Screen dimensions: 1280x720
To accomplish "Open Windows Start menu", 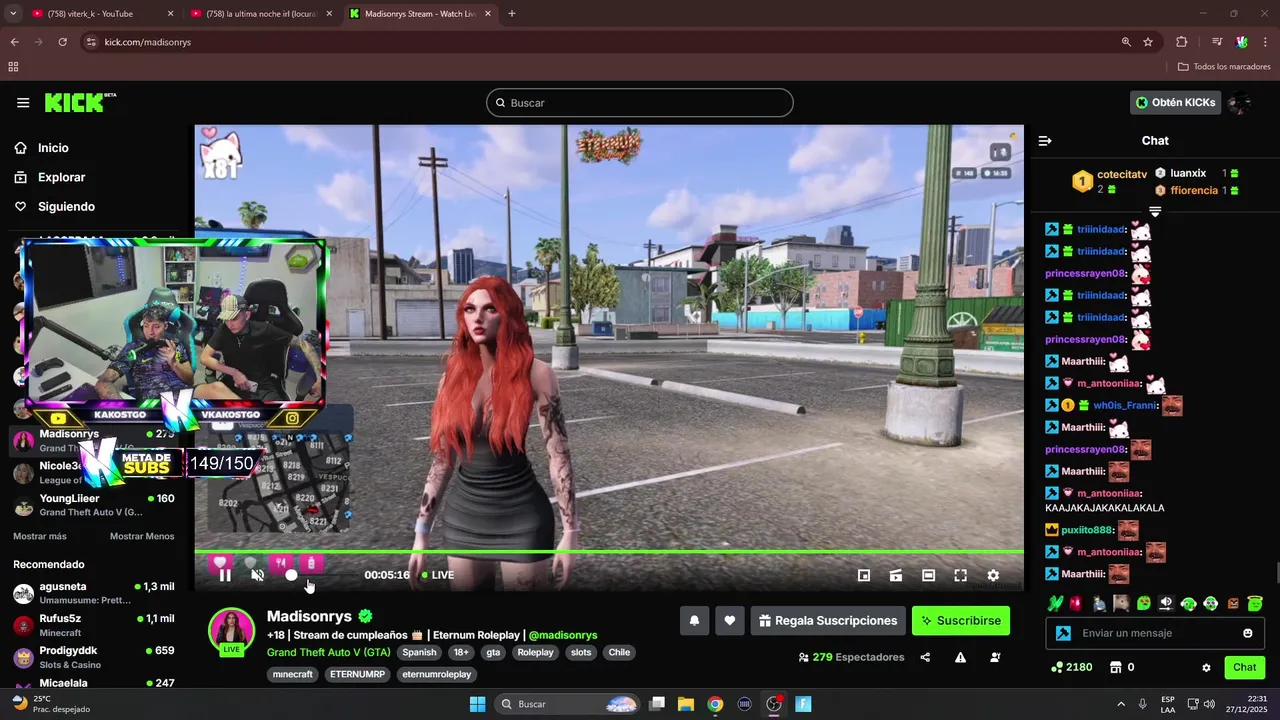I will click(x=477, y=704).
